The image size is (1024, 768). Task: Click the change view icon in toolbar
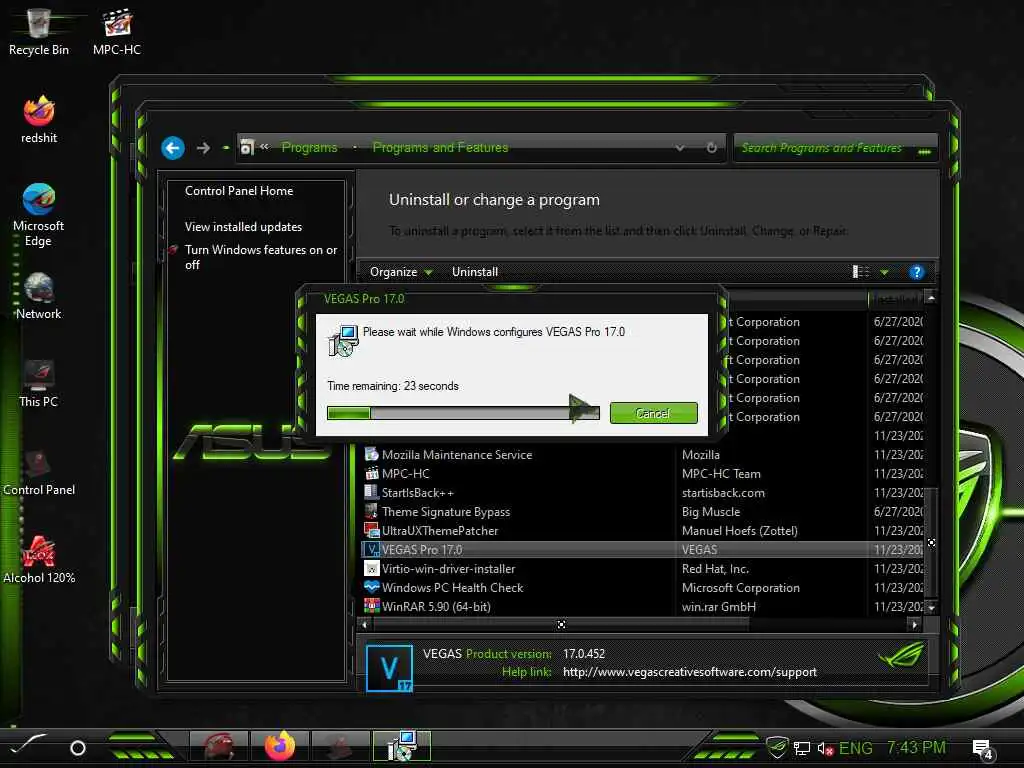tap(861, 272)
